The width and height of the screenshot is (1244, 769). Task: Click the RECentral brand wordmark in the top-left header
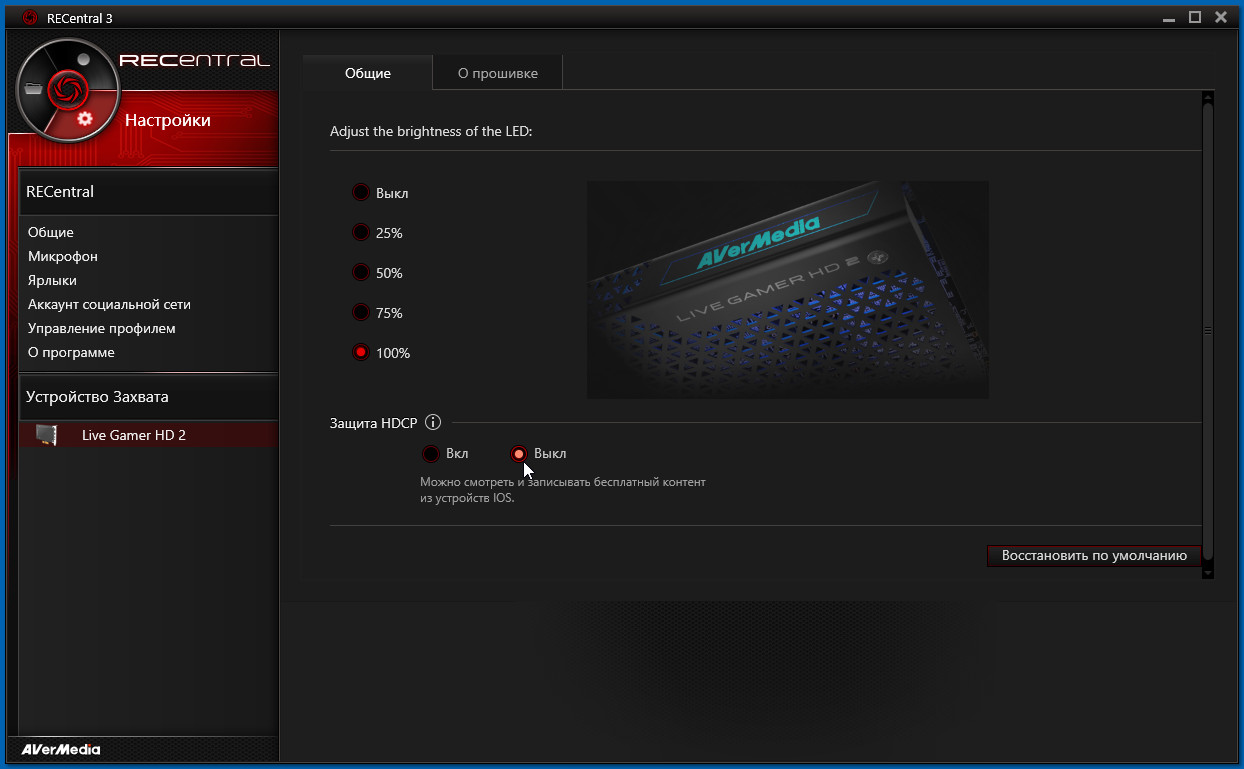point(194,60)
